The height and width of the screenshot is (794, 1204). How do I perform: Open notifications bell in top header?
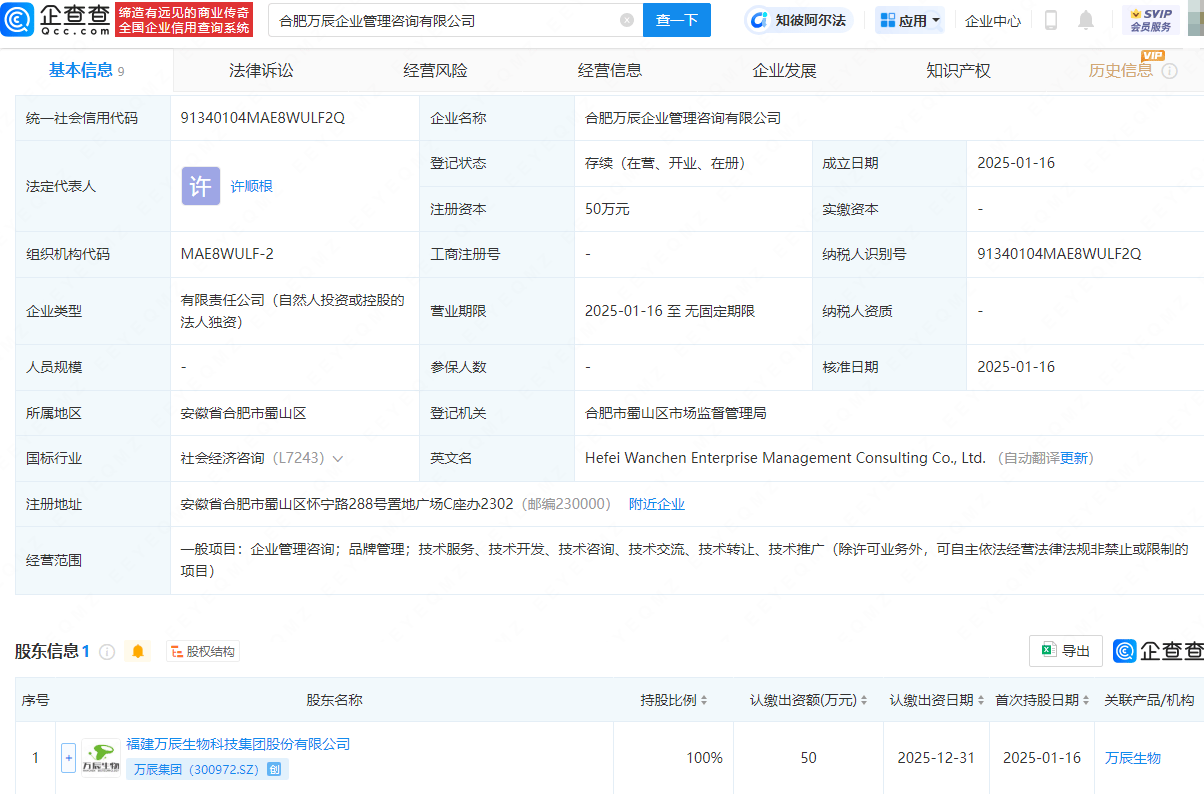1085,20
